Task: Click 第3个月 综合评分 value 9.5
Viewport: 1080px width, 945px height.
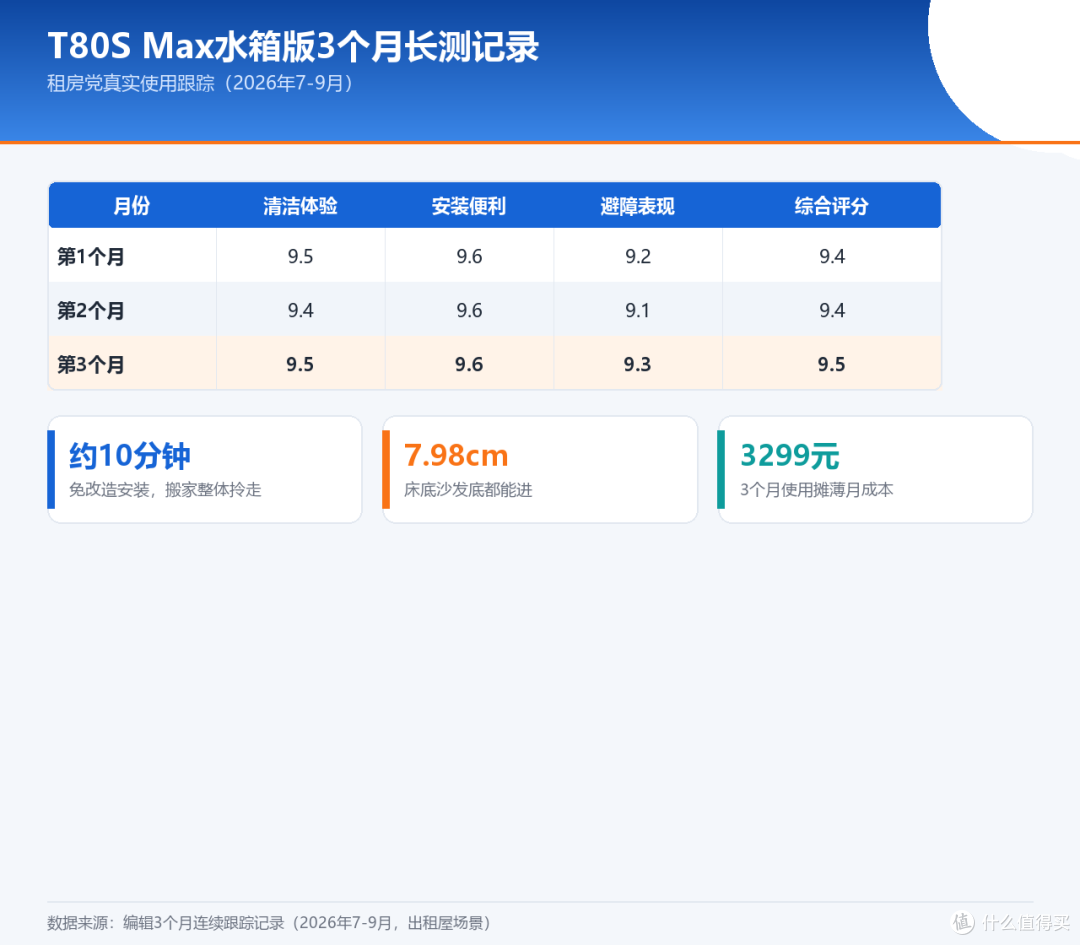Action: (831, 364)
